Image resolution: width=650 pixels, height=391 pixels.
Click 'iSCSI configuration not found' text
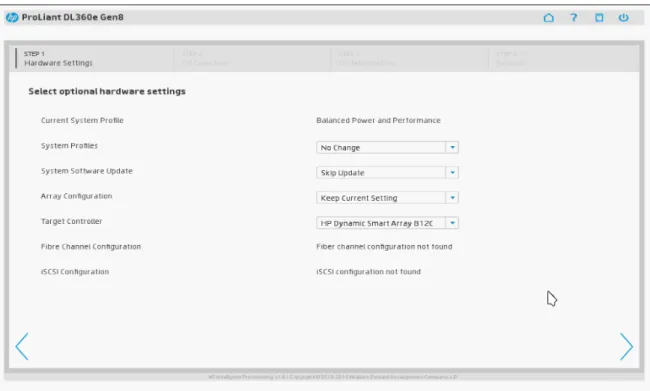[x=368, y=272]
